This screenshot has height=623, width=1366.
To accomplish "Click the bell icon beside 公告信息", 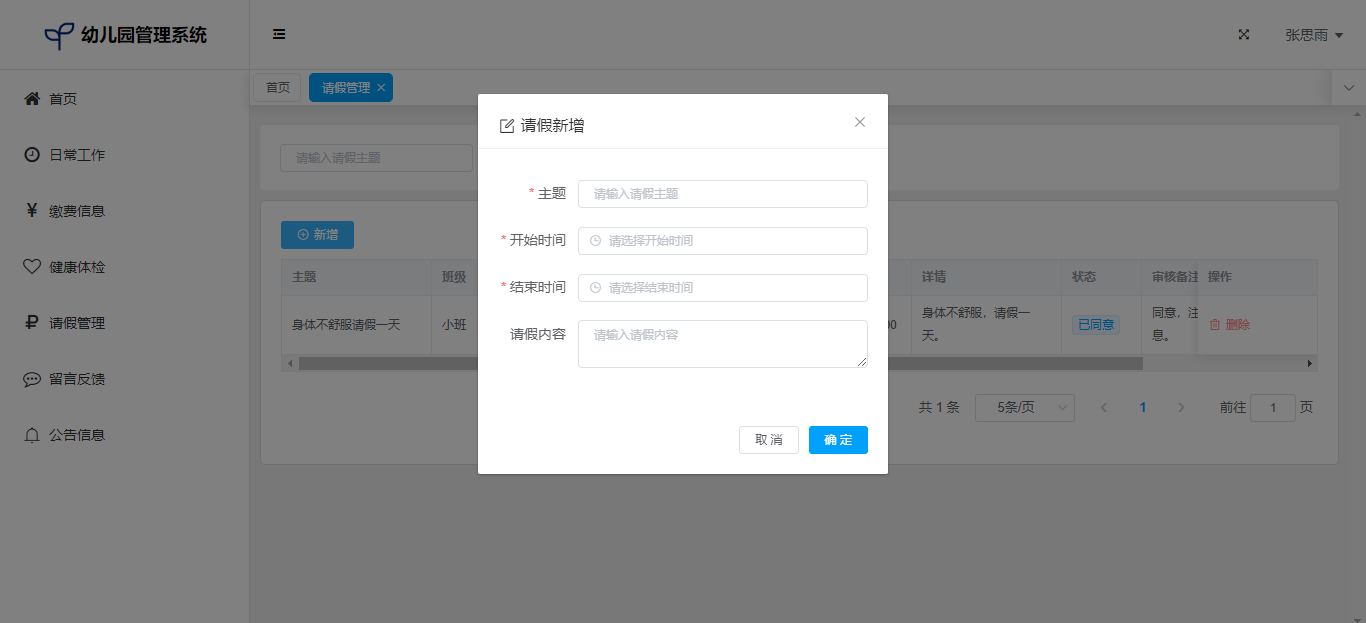I will pos(32,435).
